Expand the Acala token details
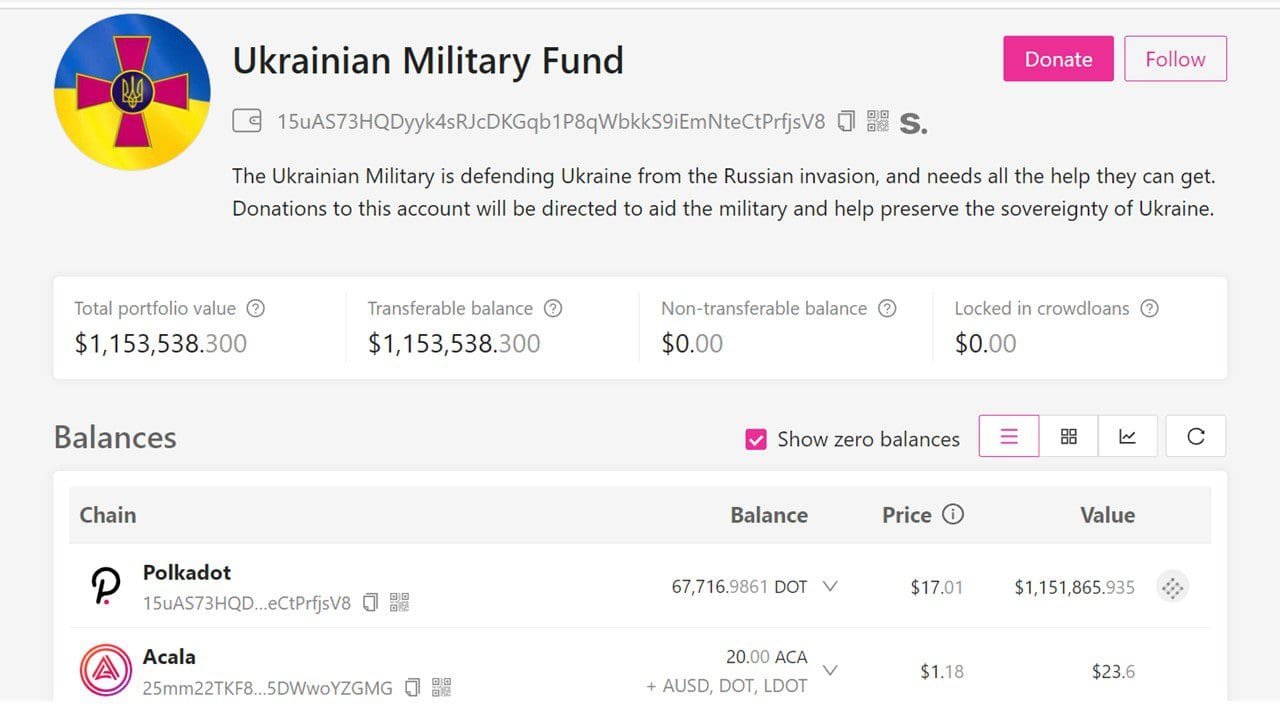Image resolution: width=1280 pixels, height=720 pixels. [x=830, y=671]
